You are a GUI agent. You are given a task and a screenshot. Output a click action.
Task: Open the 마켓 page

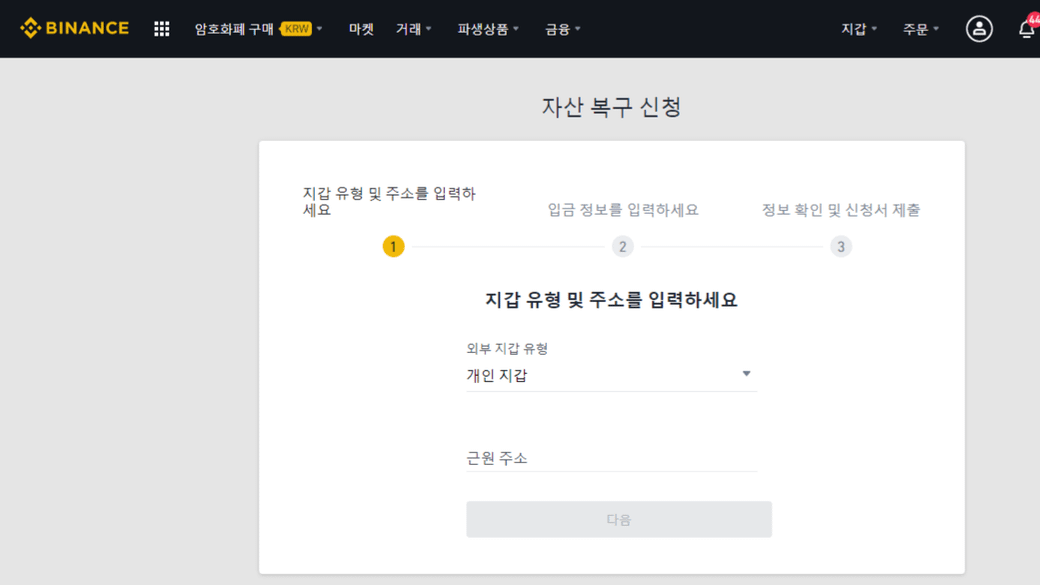click(x=361, y=29)
